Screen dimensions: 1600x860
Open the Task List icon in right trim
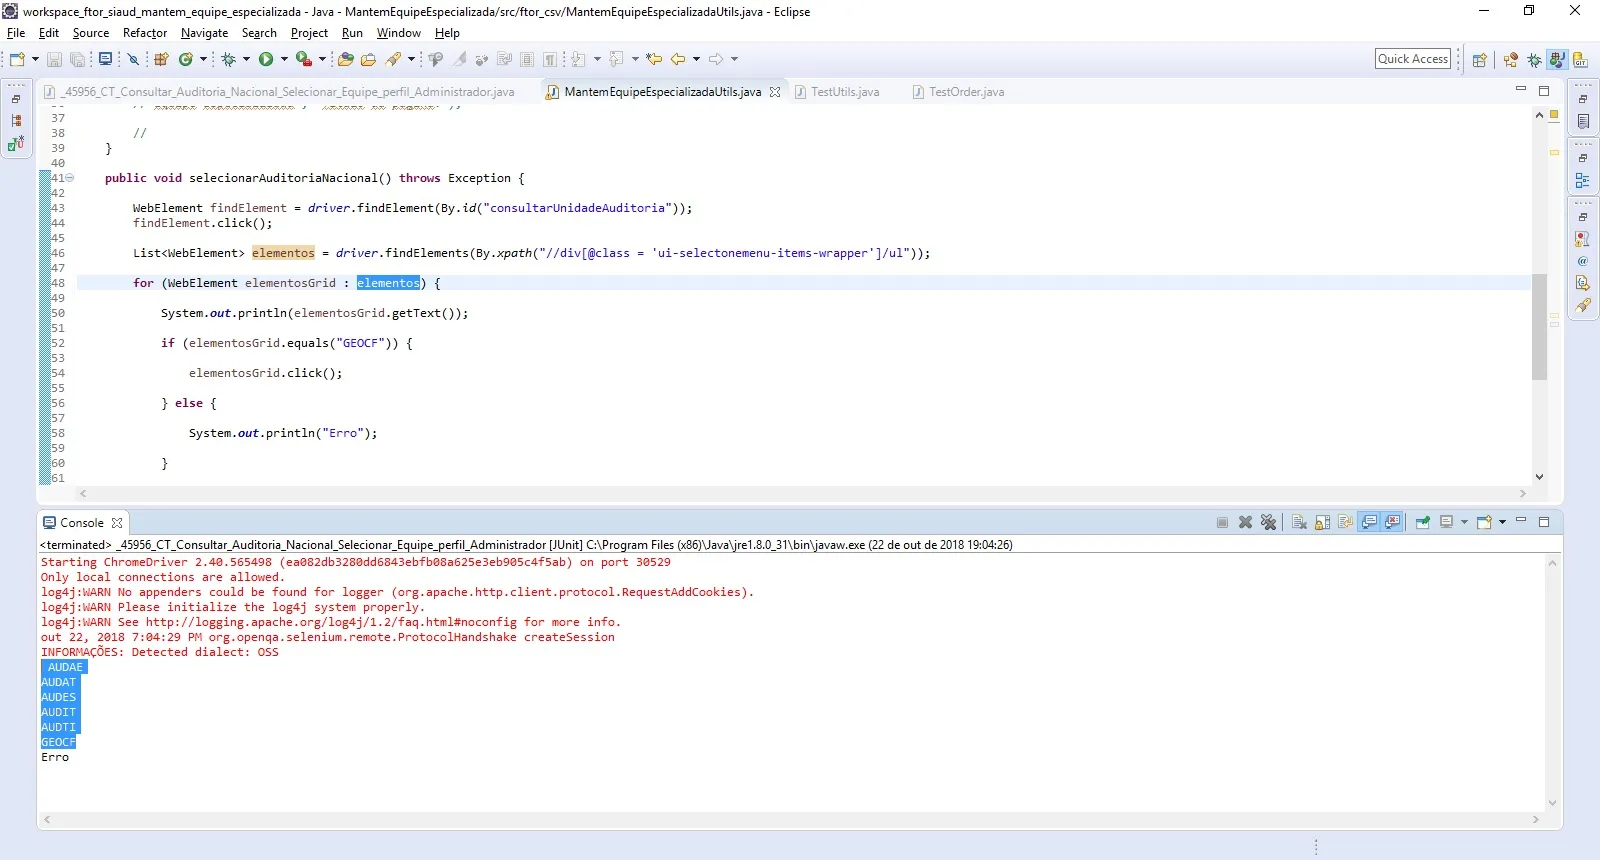[1582, 122]
